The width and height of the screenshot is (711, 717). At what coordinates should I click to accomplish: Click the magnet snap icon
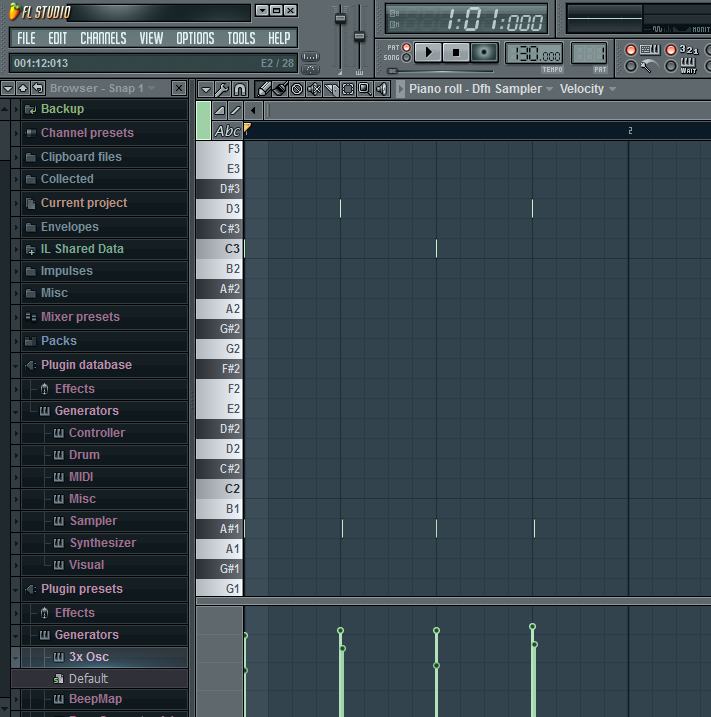(x=240, y=89)
